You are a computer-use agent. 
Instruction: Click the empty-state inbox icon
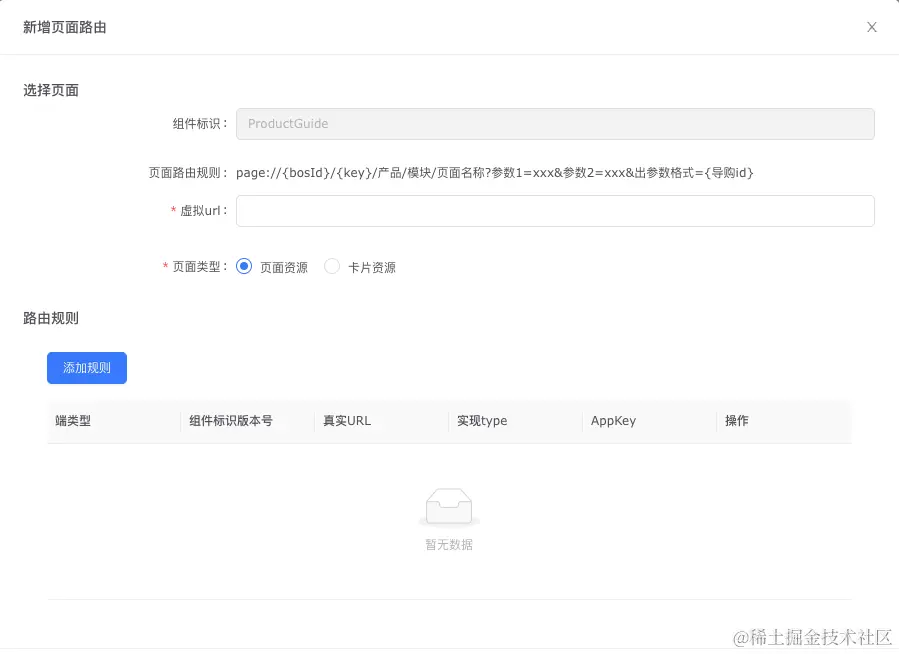(449, 505)
